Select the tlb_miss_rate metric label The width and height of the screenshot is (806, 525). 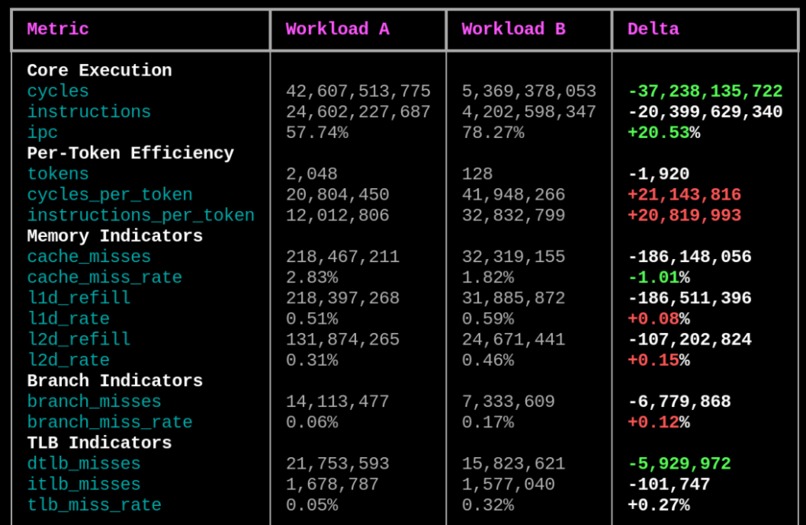click(94, 505)
